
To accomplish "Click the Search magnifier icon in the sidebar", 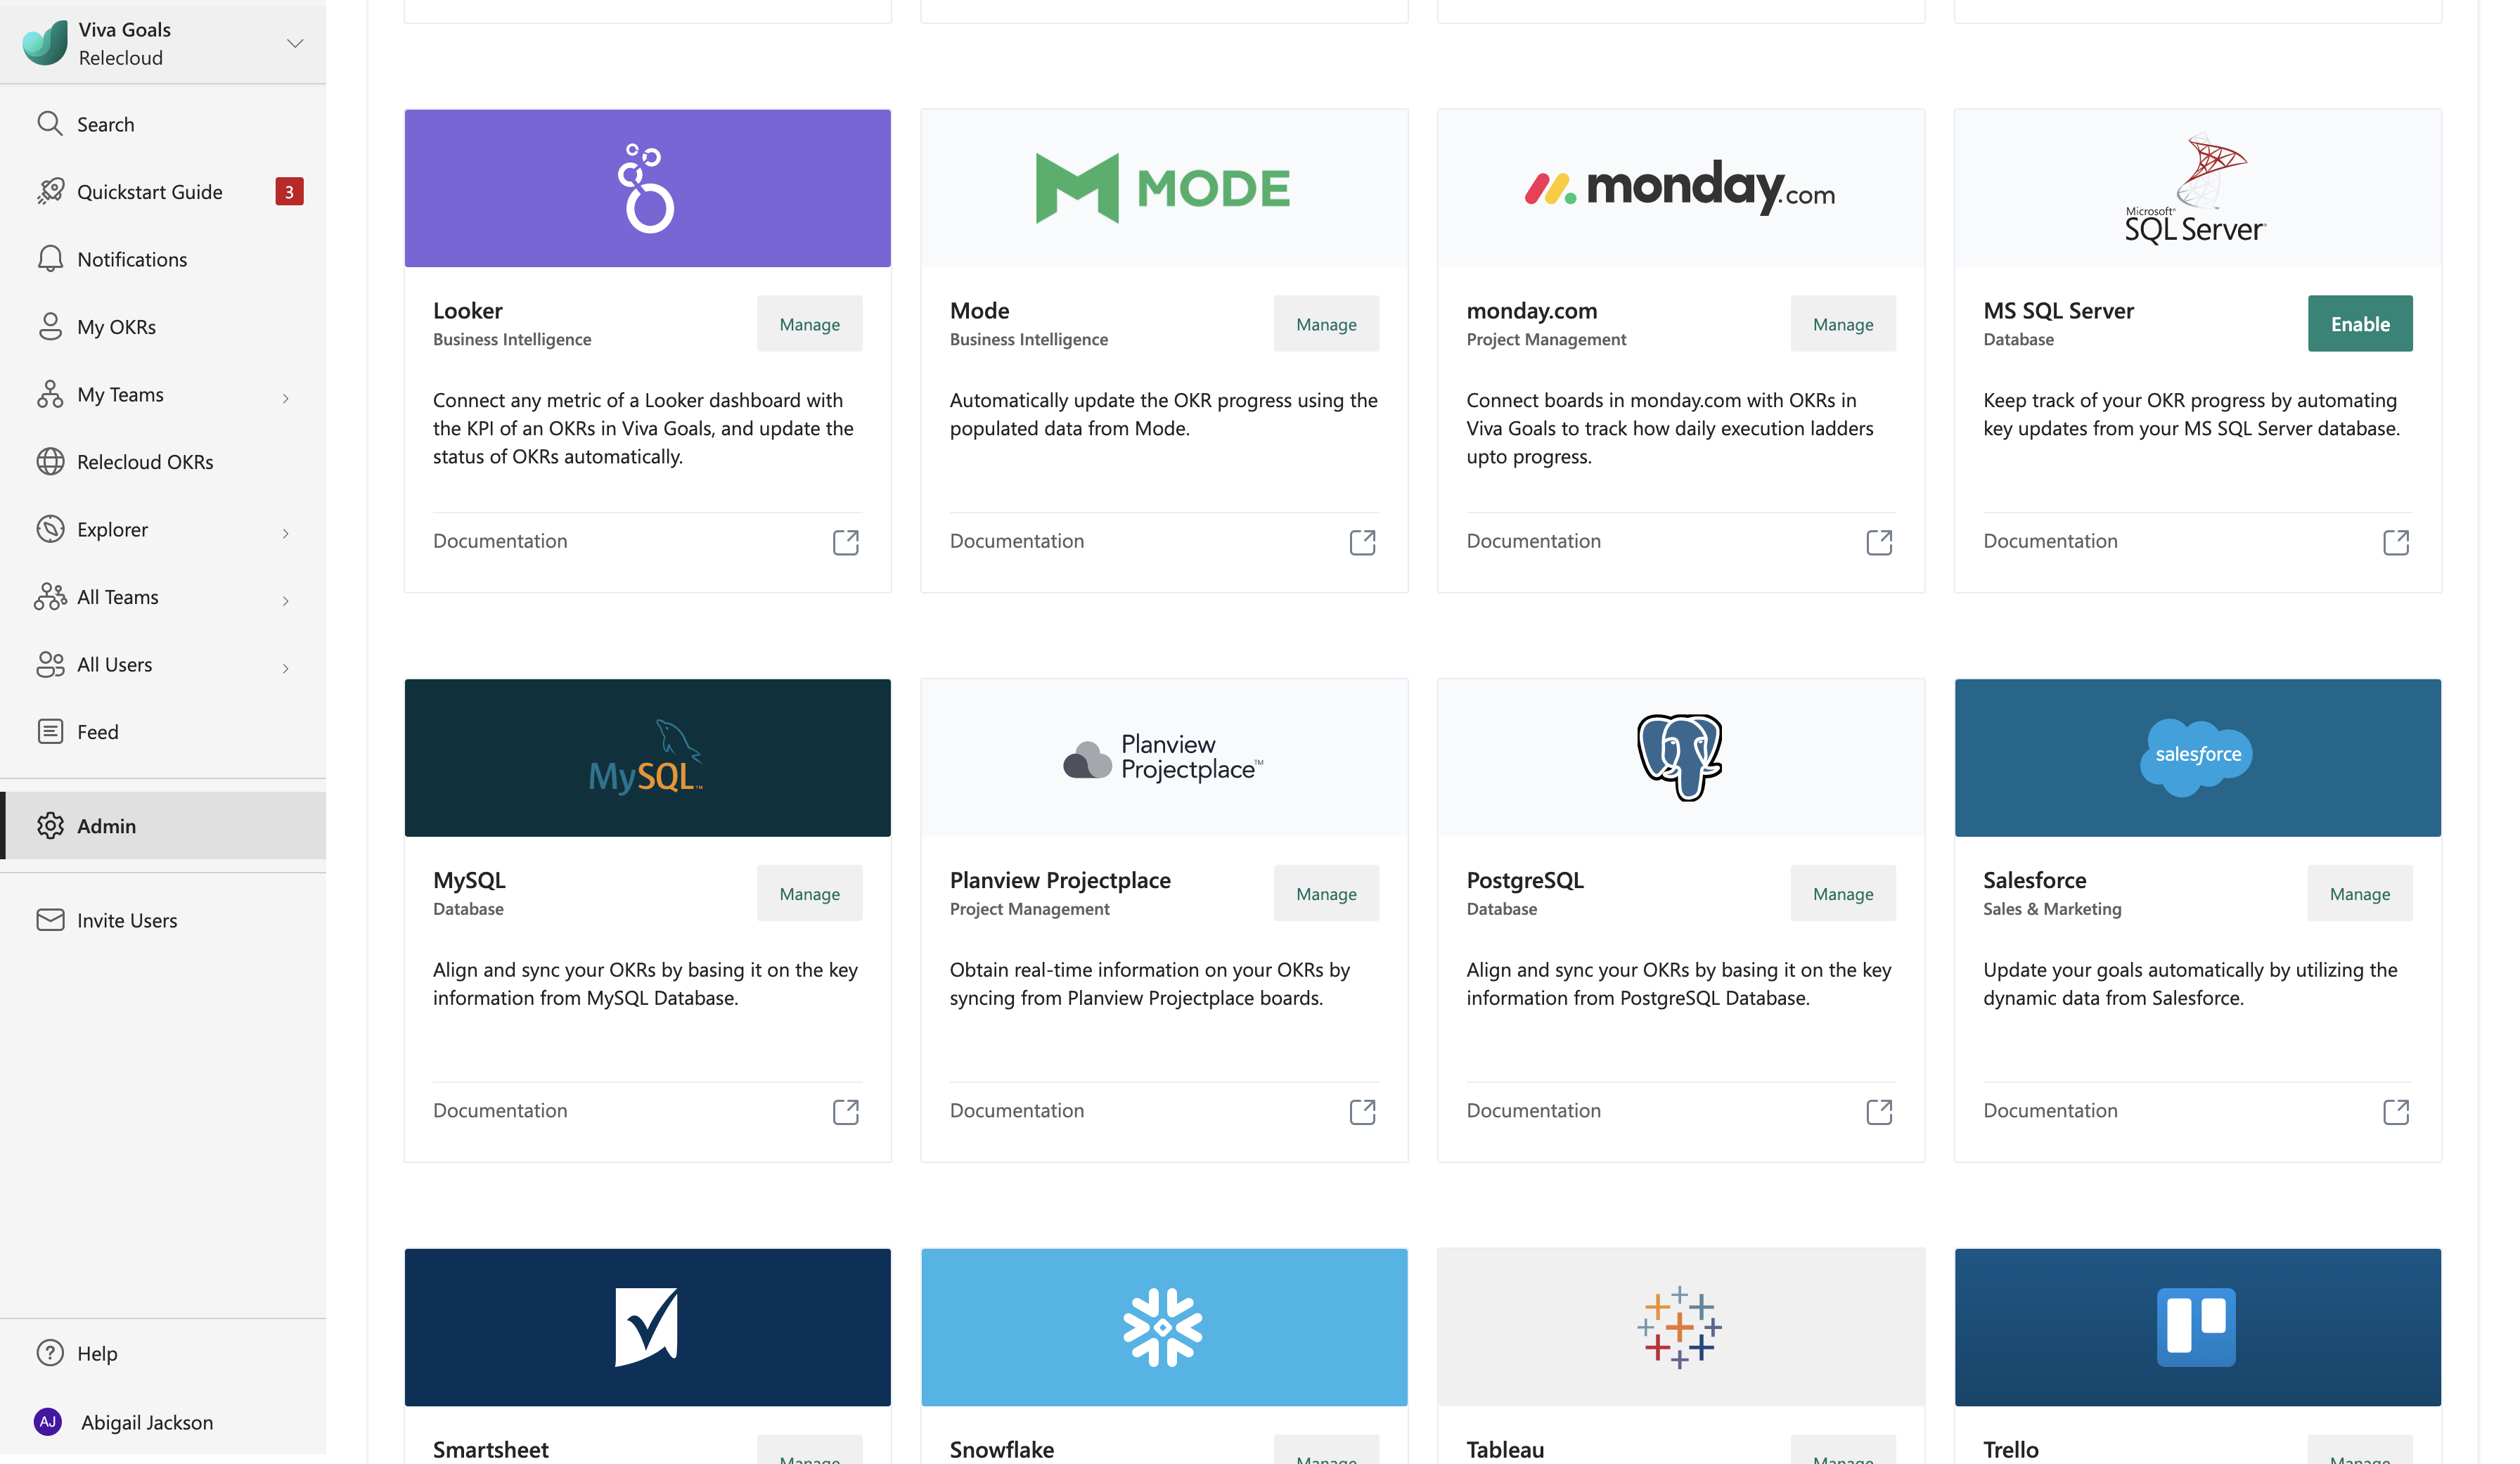I will pos(50,123).
